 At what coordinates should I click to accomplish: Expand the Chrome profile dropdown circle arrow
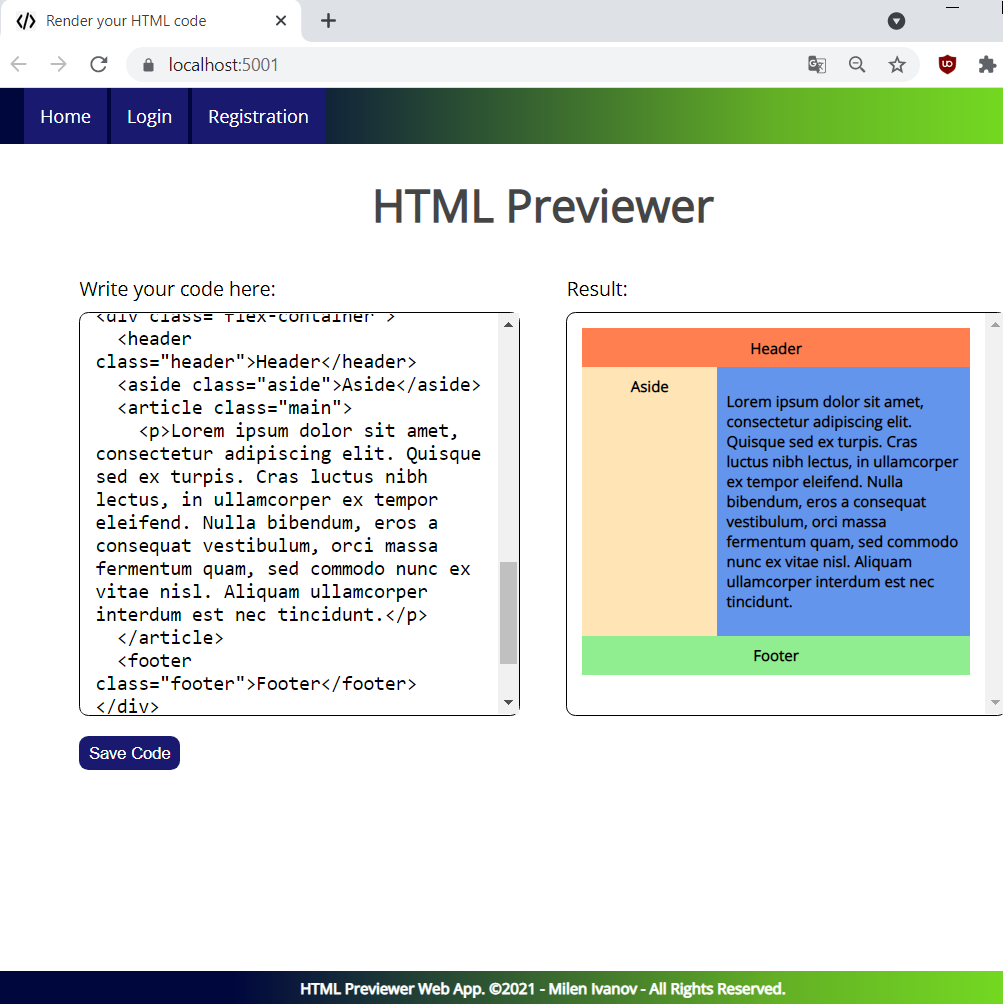pyautogui.click(x=897, y=21)
